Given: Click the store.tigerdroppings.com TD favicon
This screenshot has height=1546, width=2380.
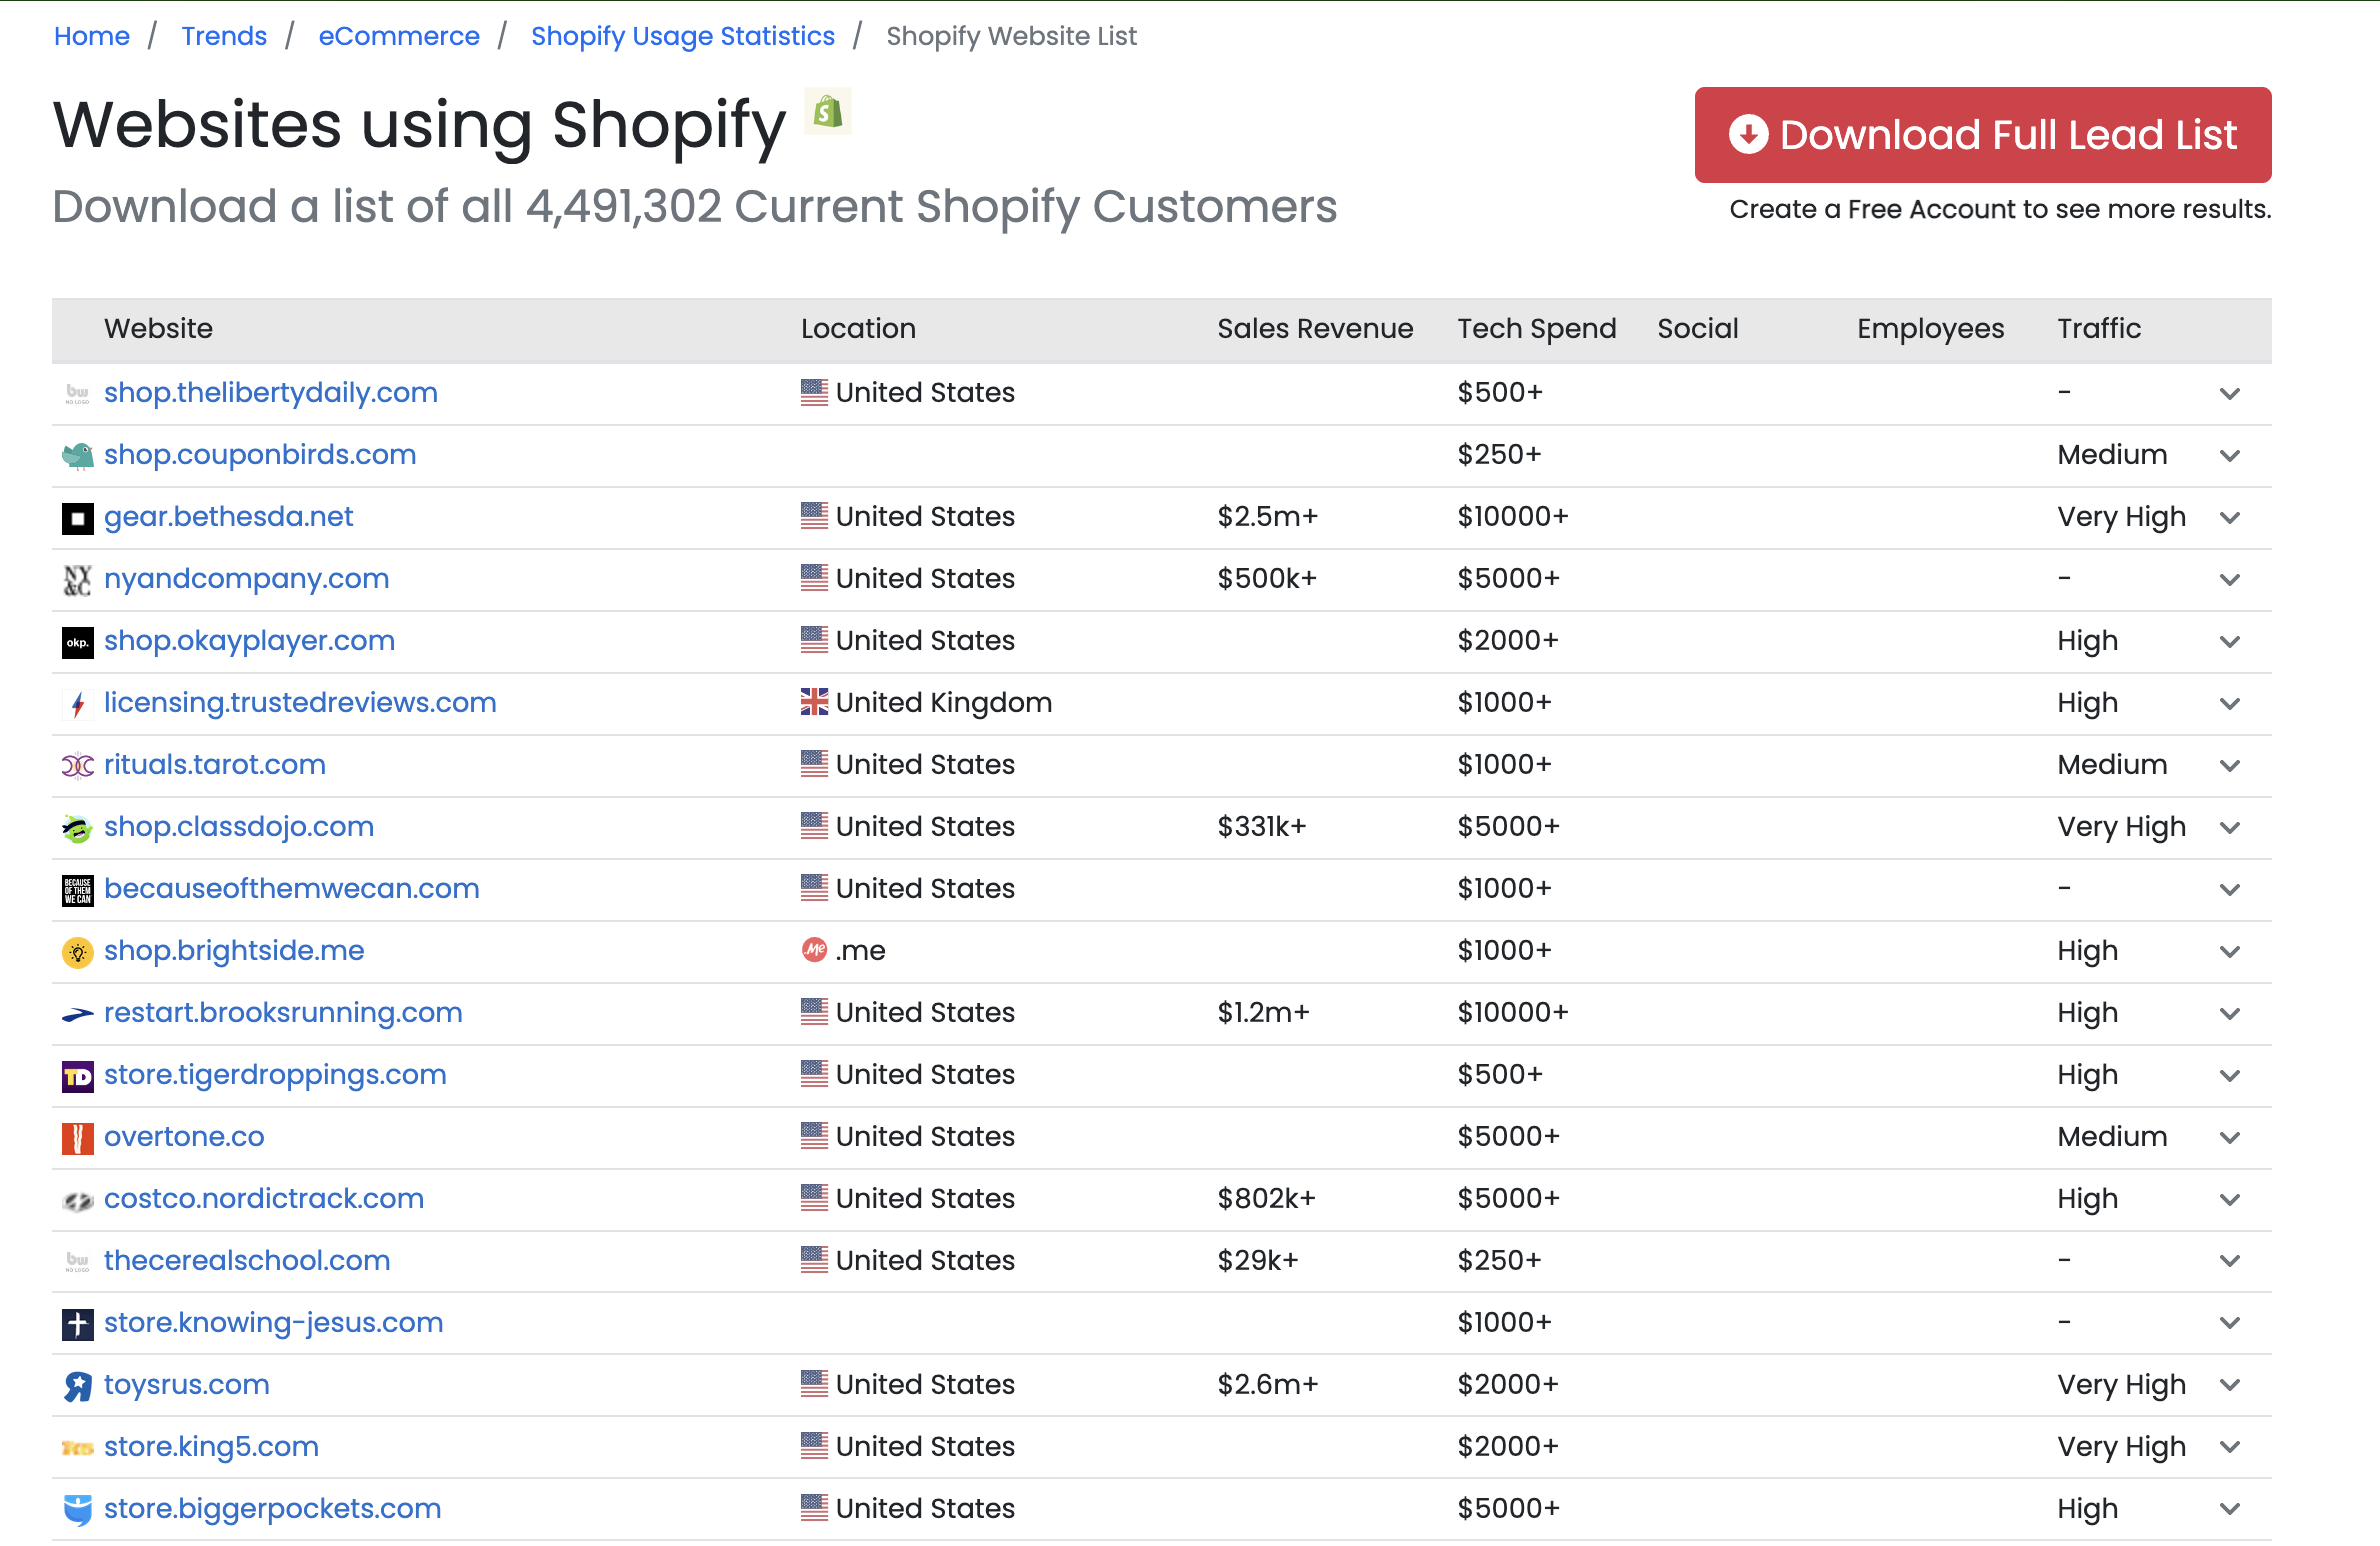Looking at the screenshot, I should click(x=77, y=1076).
